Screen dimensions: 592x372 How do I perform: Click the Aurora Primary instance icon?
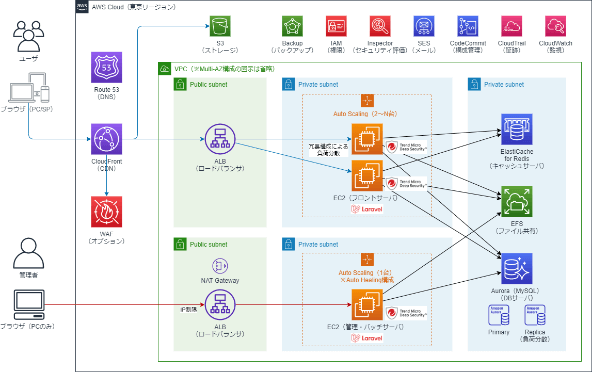coord(498,315)
